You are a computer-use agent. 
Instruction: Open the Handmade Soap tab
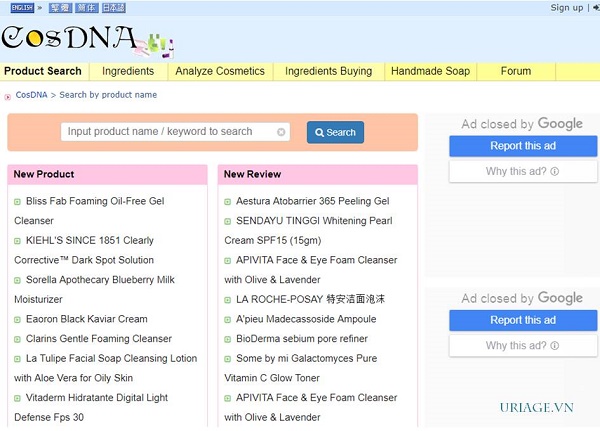tap(430, 71)
